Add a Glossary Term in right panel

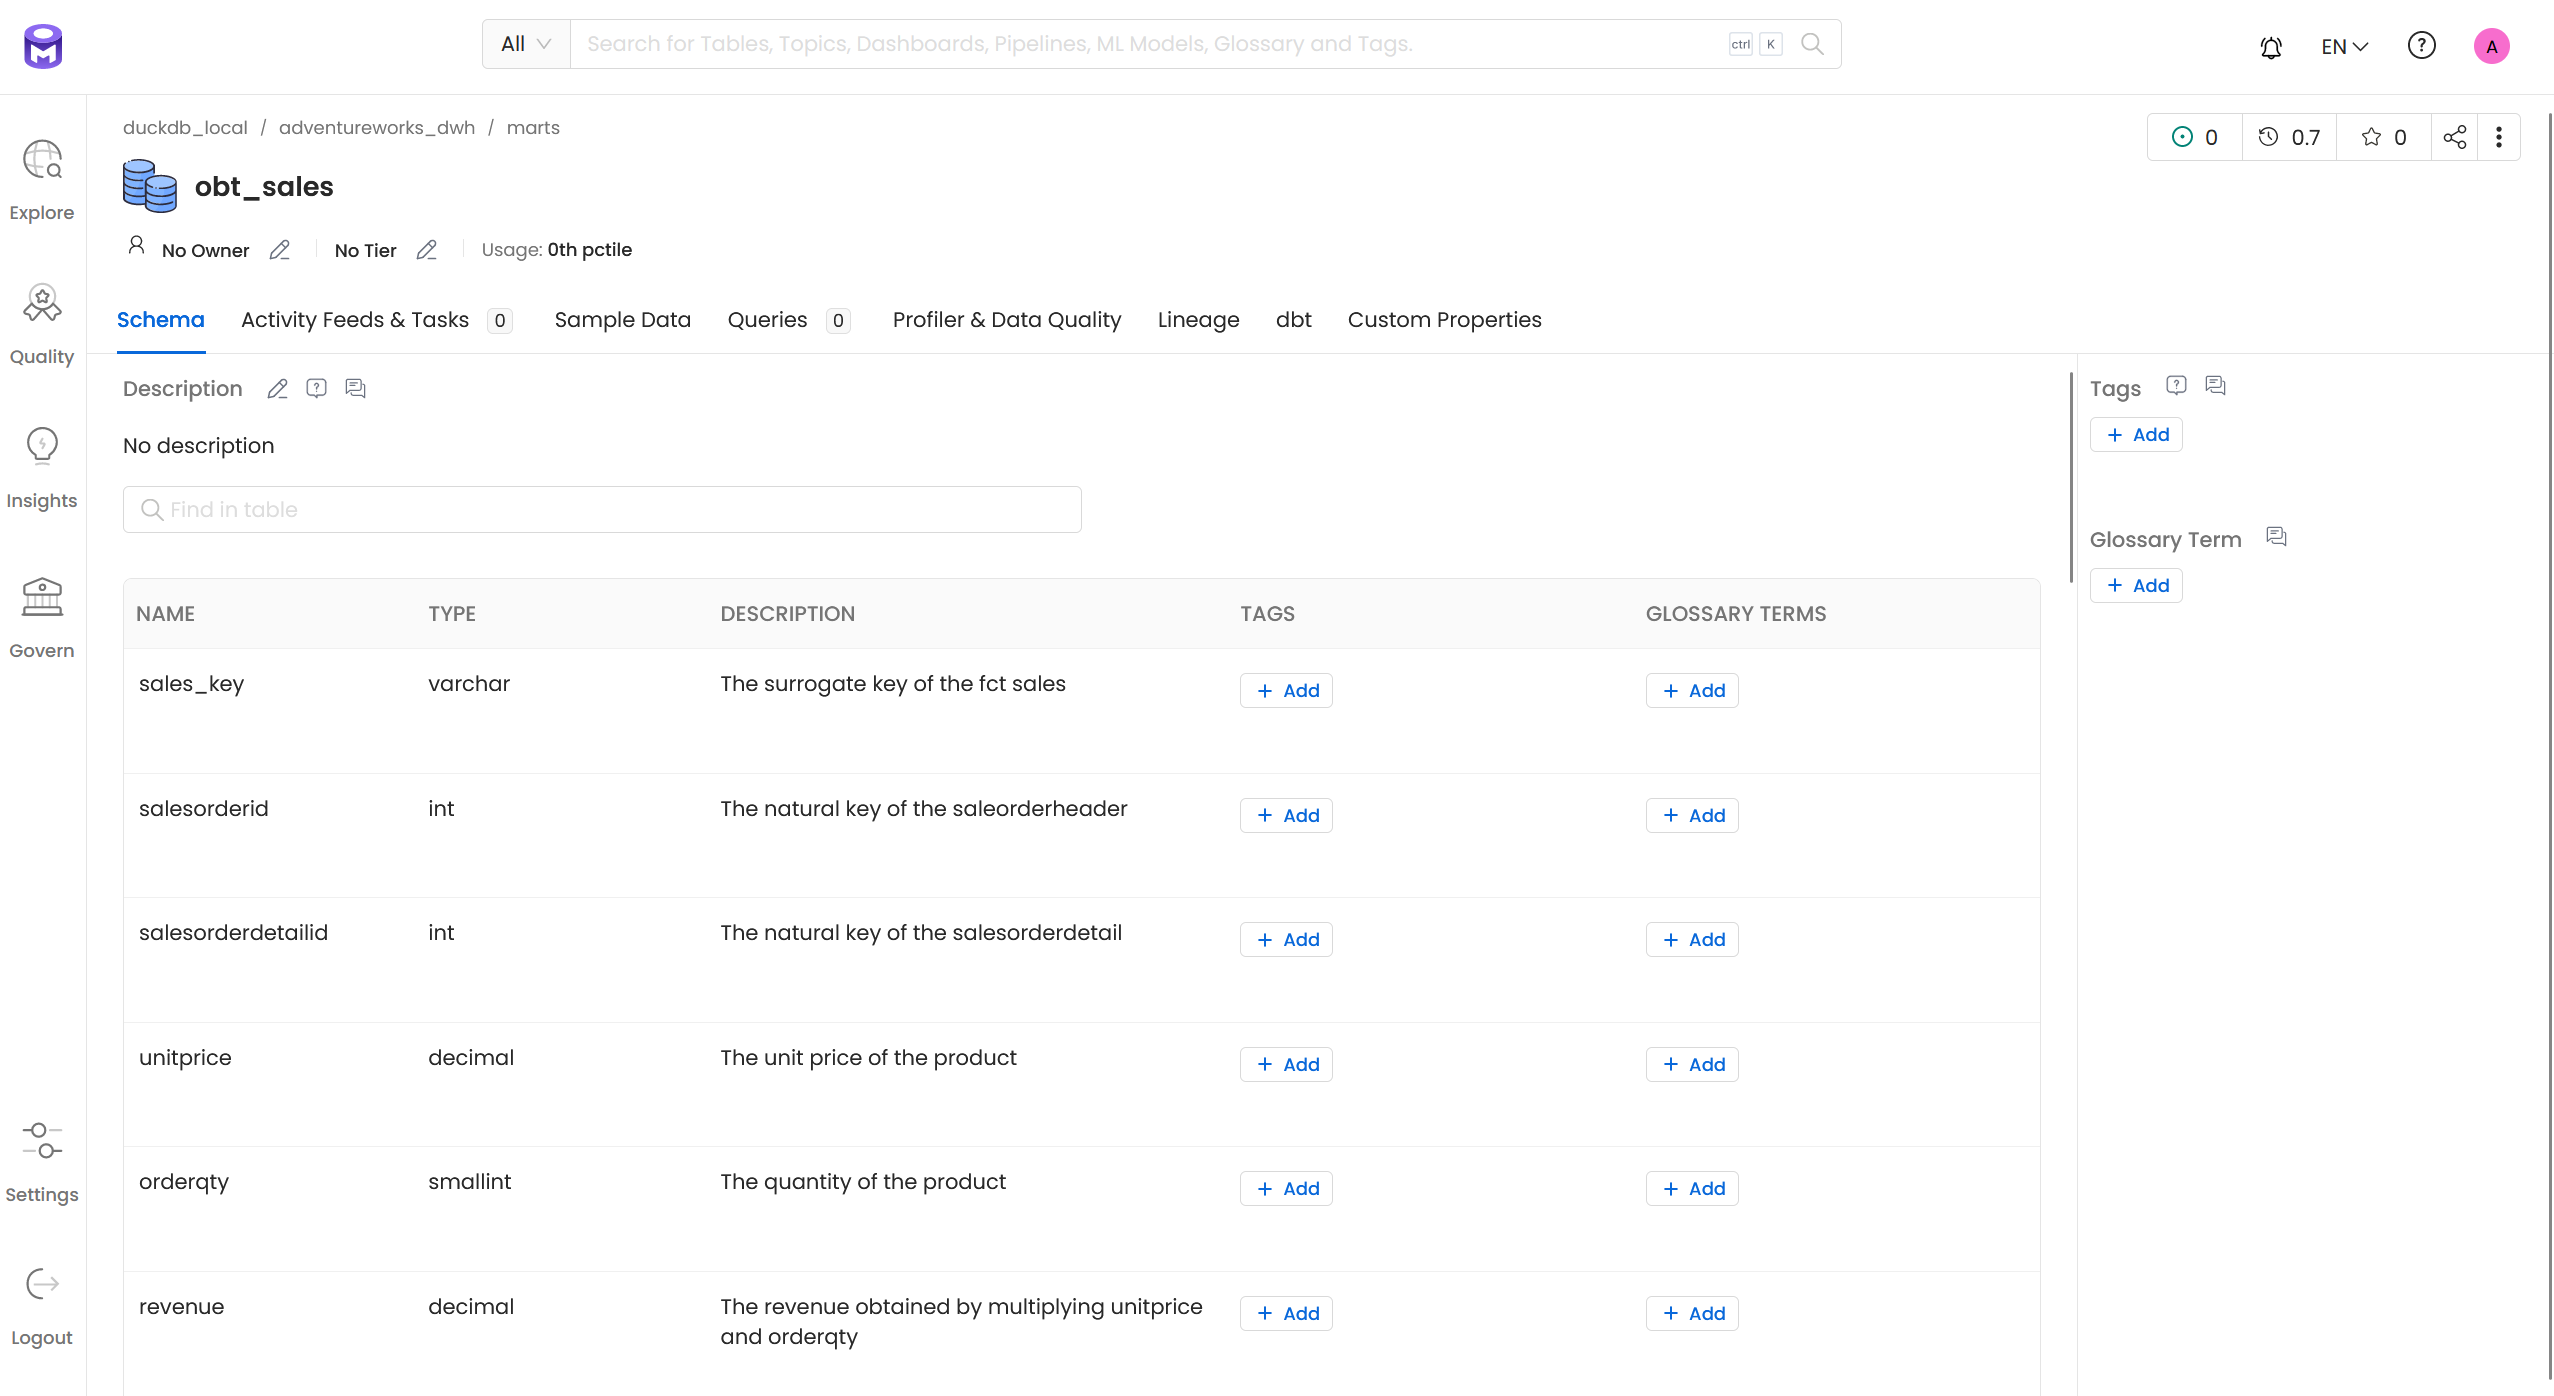[x=2136, y=586]
